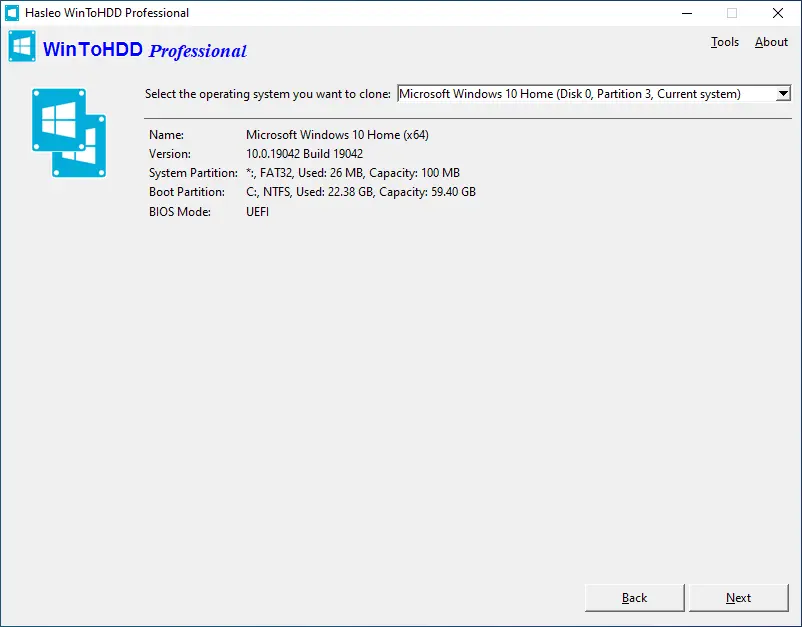Minimize the WinToHDD window

[x=686, y=13]
